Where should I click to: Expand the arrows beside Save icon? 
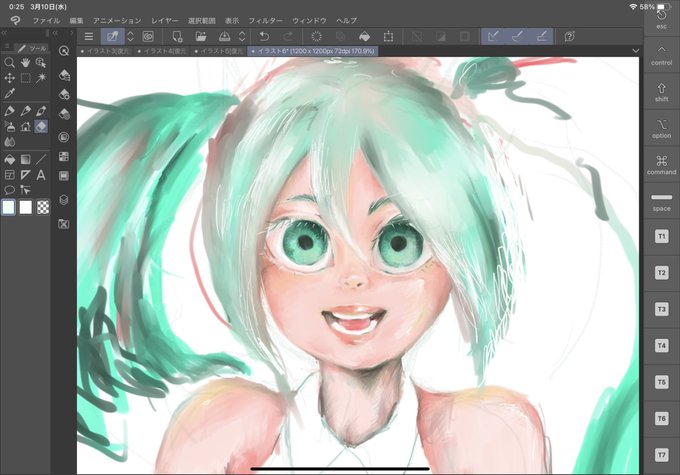242,36
